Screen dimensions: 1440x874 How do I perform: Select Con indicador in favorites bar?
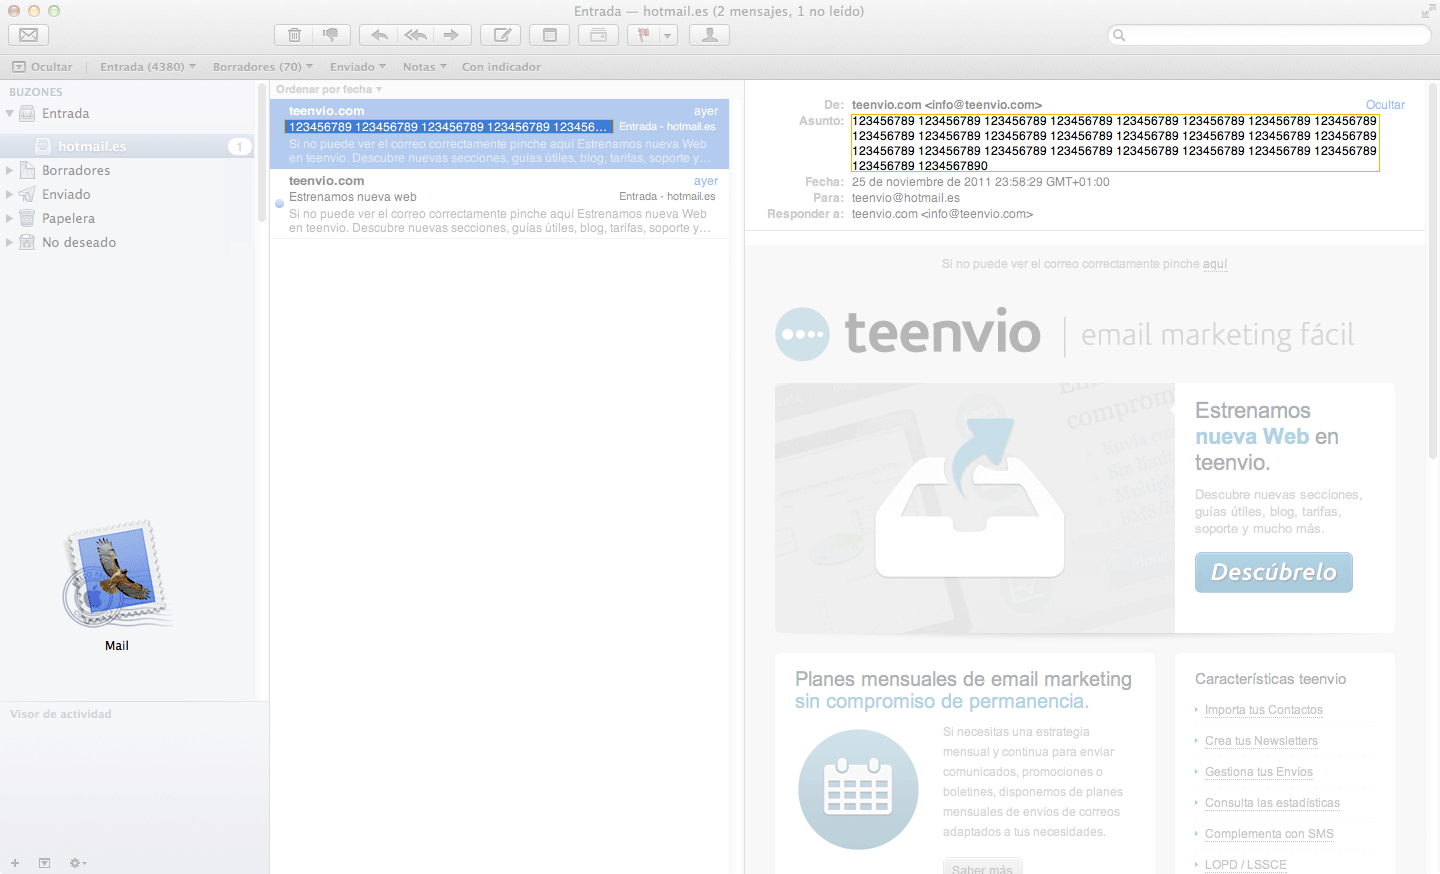tap(501, 67)
